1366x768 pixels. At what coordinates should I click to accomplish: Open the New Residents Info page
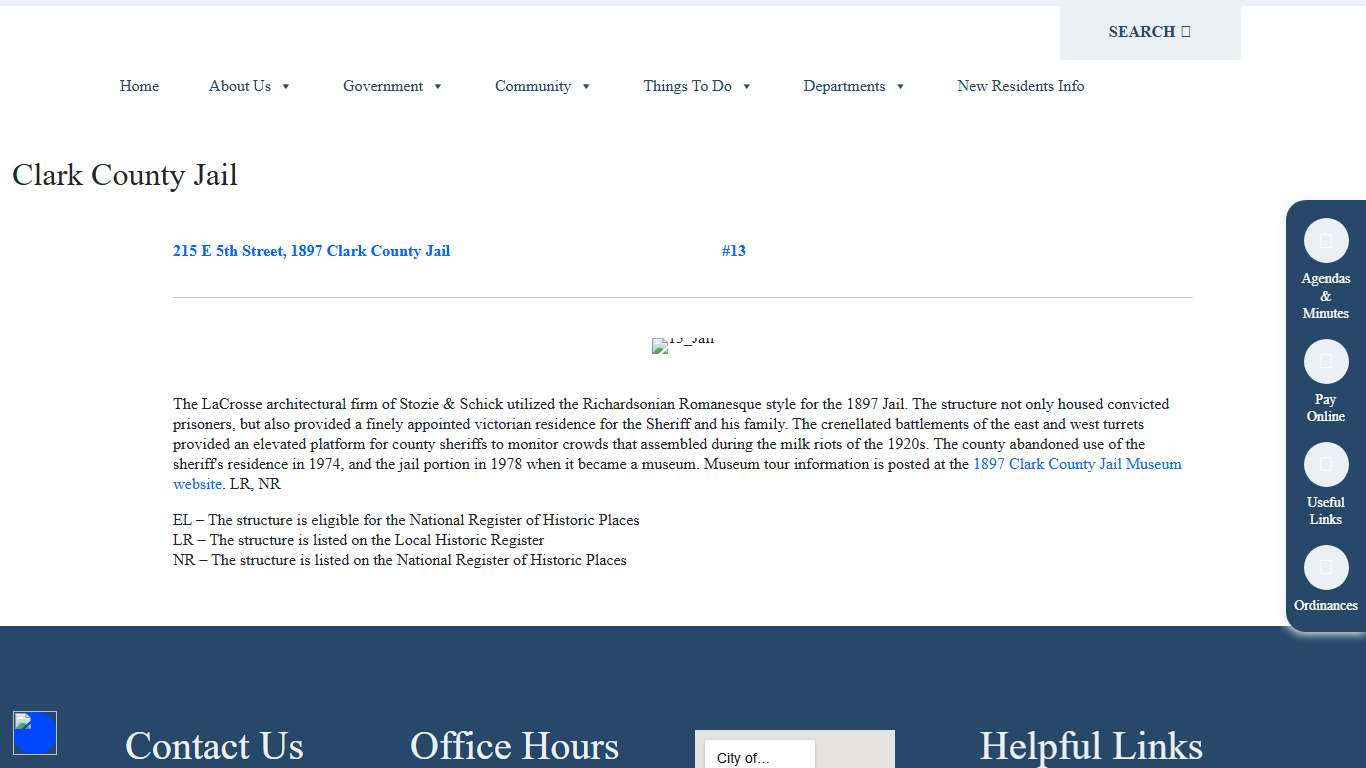tap(1020, 86)
